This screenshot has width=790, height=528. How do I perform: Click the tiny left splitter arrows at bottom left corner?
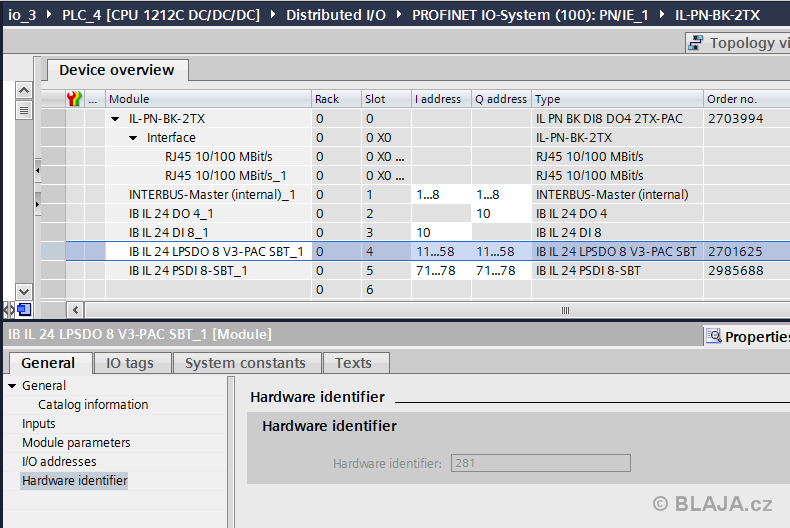click(9, 309)
